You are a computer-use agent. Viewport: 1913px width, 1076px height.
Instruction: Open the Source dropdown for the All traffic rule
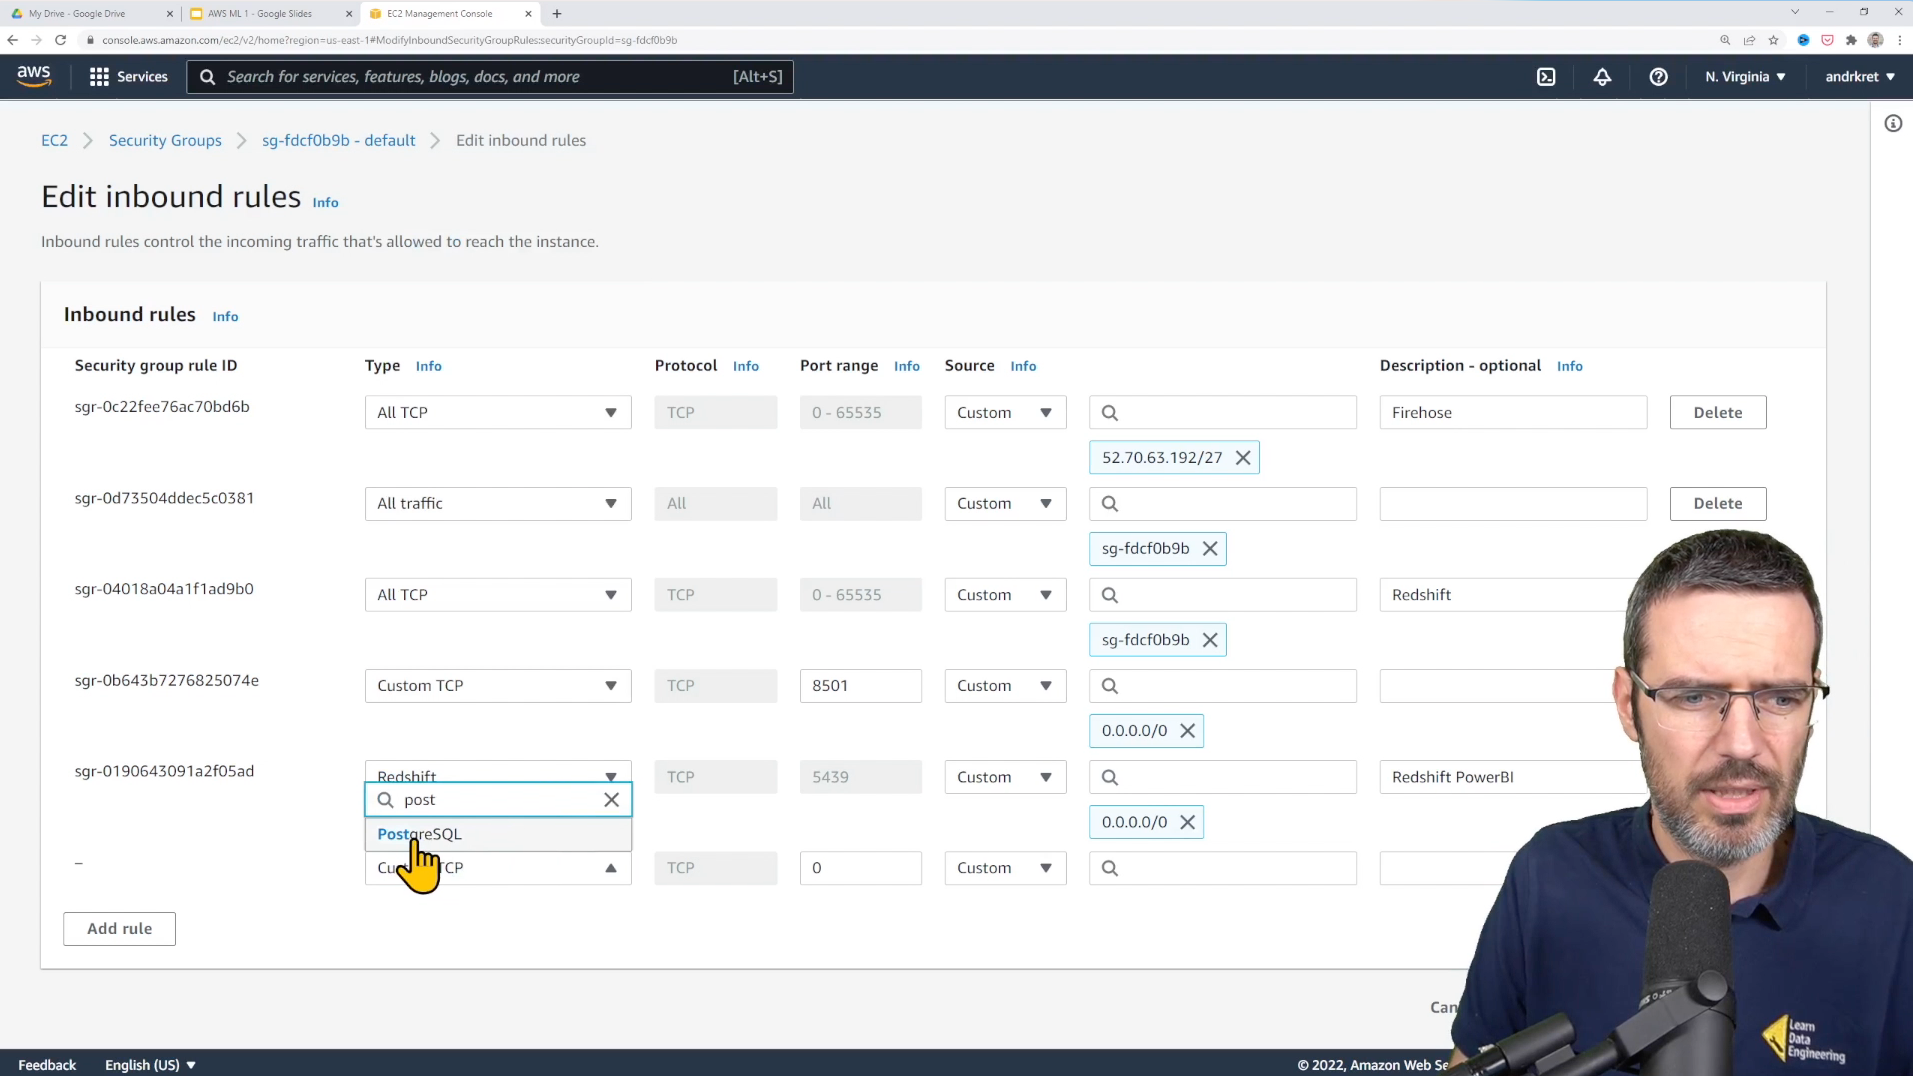tap(1005, 504)
